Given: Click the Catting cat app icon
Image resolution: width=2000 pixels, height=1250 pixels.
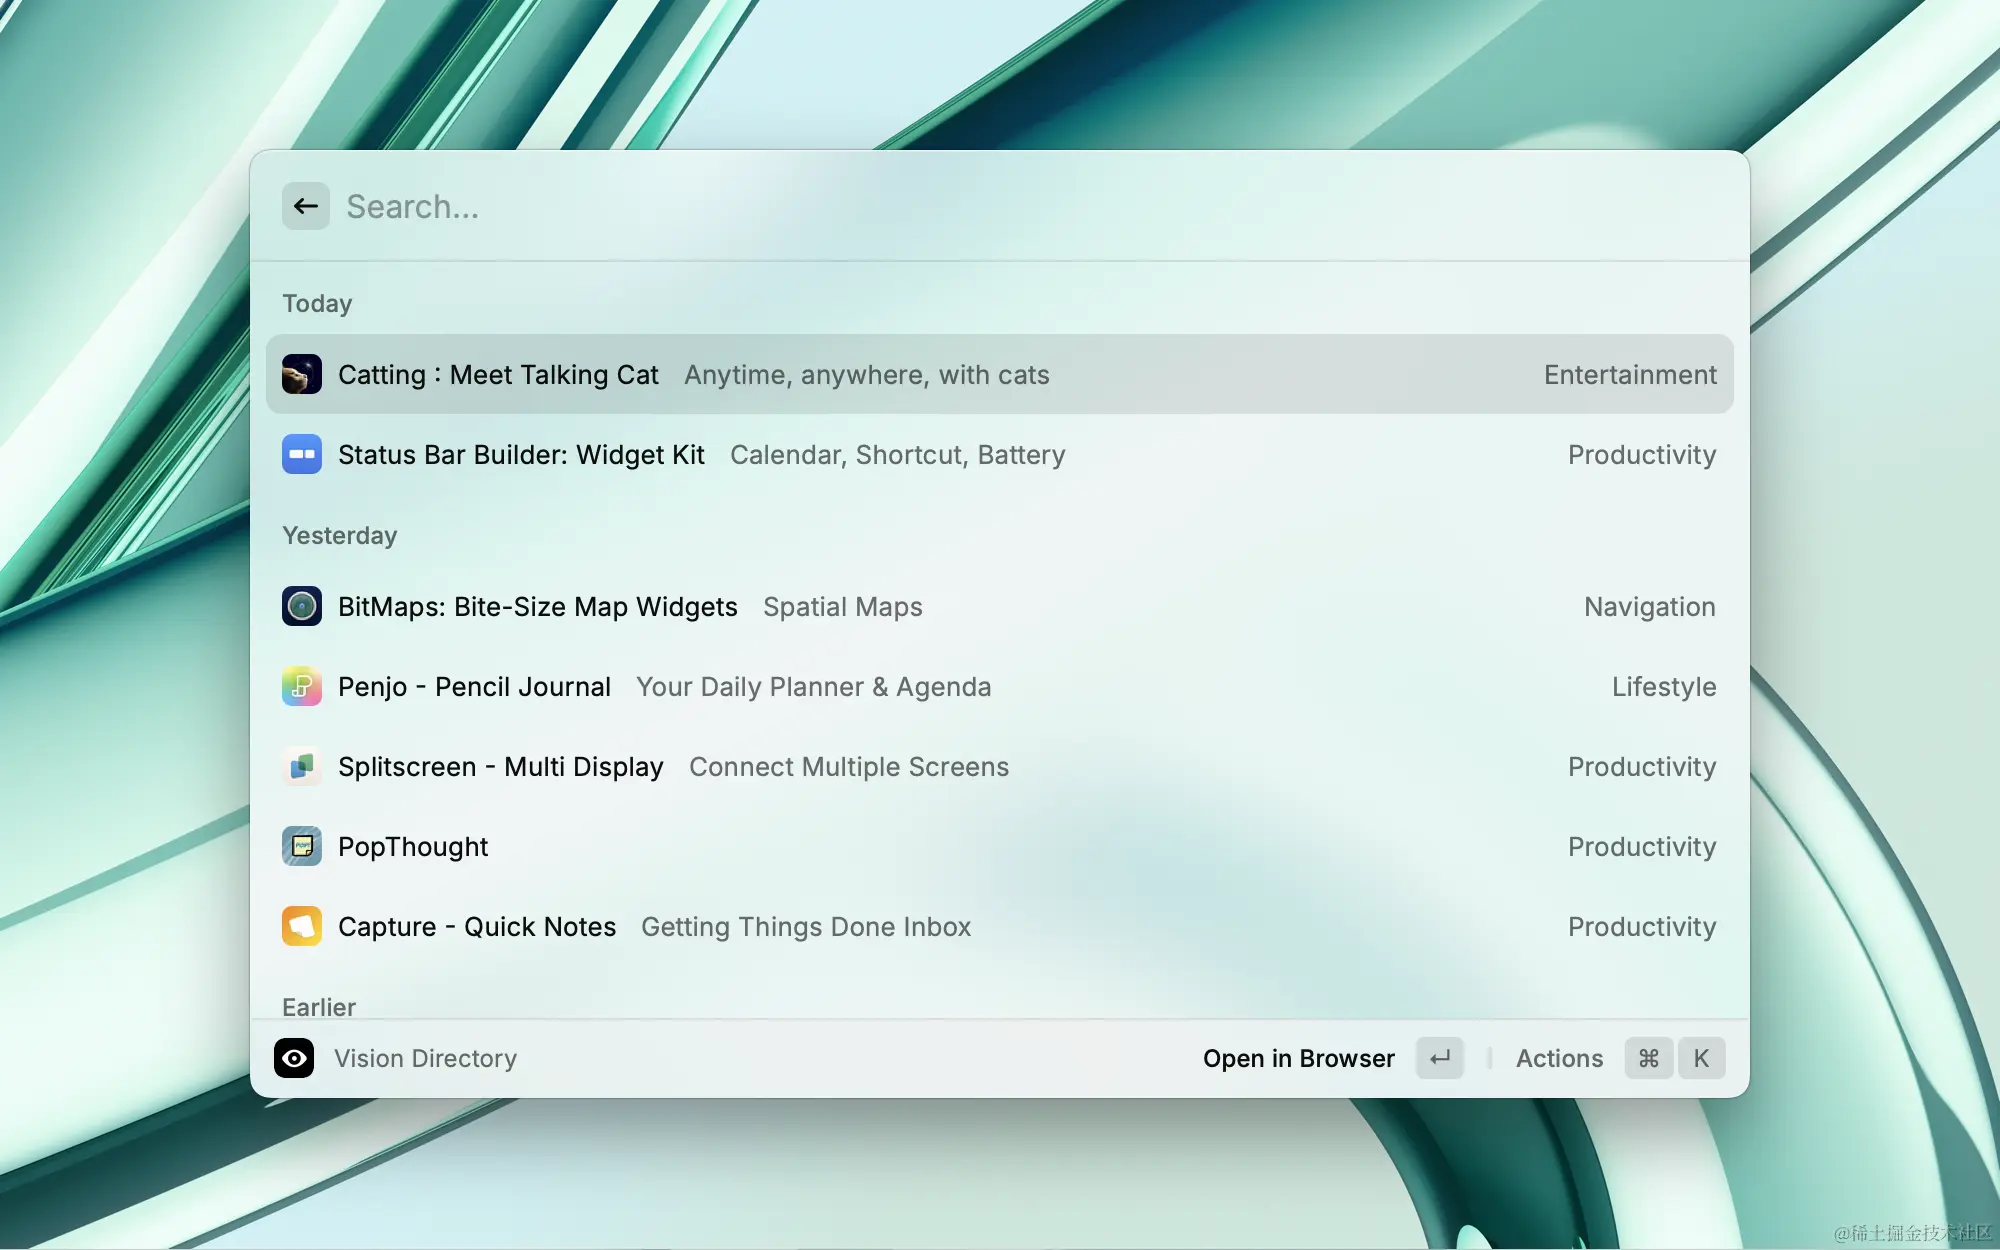Looking at the screenshot, I should pos(302,374).
